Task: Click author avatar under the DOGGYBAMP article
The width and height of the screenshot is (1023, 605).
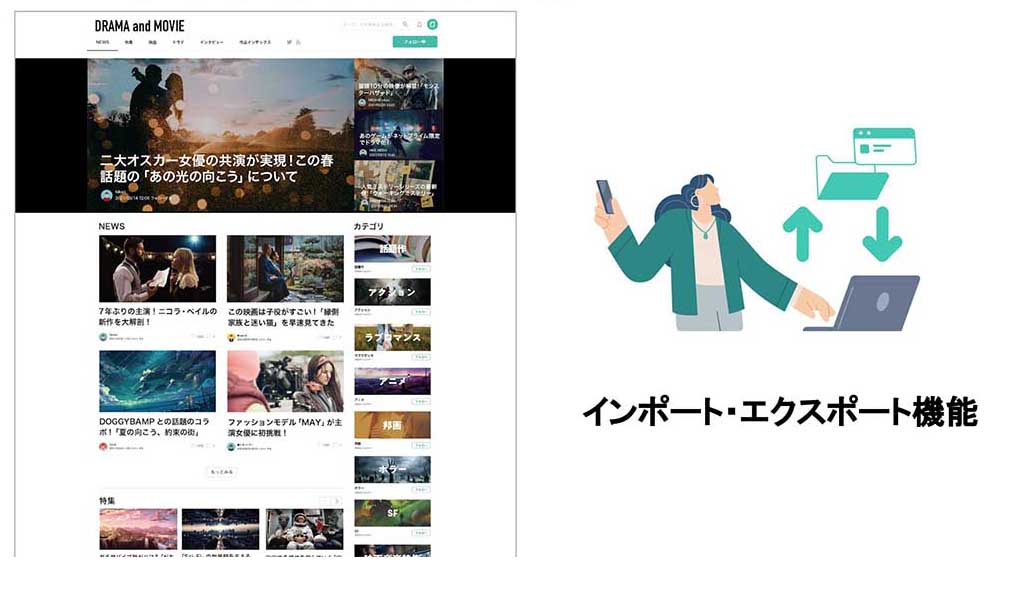Action: click(x=103, y=447)
